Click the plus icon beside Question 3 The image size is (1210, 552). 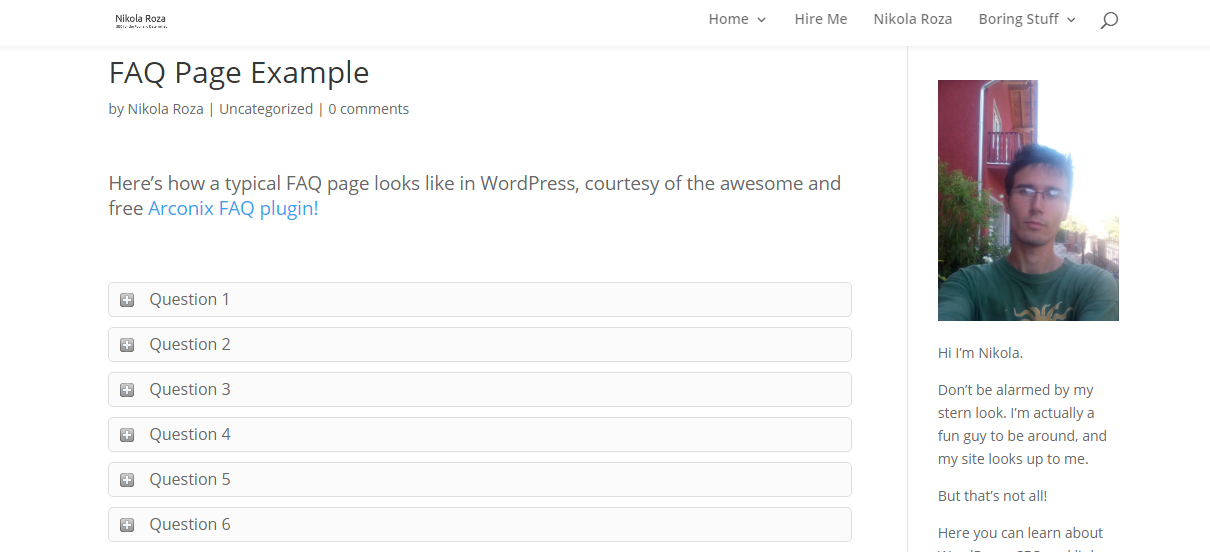point(127,390)
